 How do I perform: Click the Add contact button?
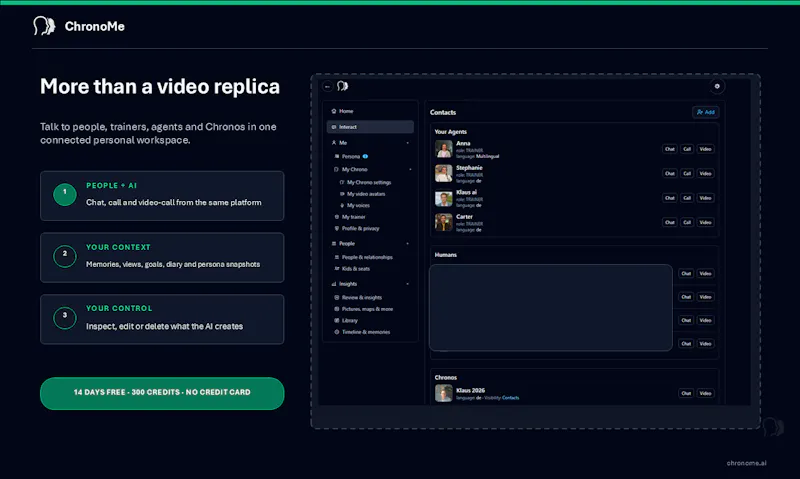tap(706, 112)
